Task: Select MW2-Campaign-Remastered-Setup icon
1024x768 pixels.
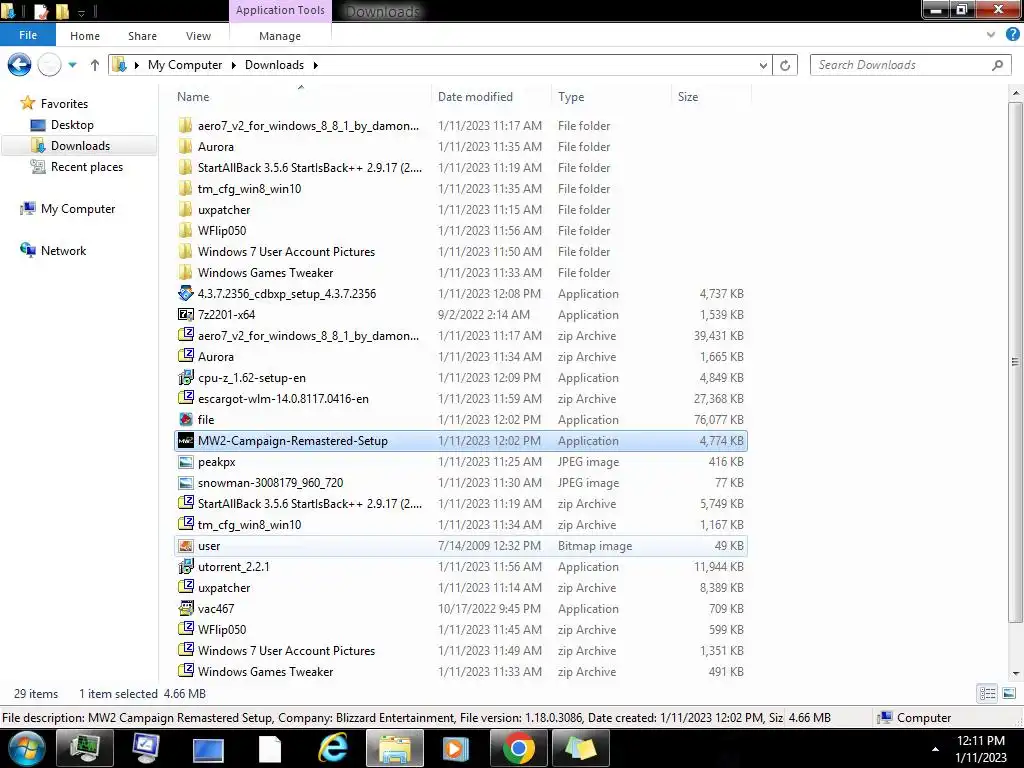Action: (x=185, y=440)
